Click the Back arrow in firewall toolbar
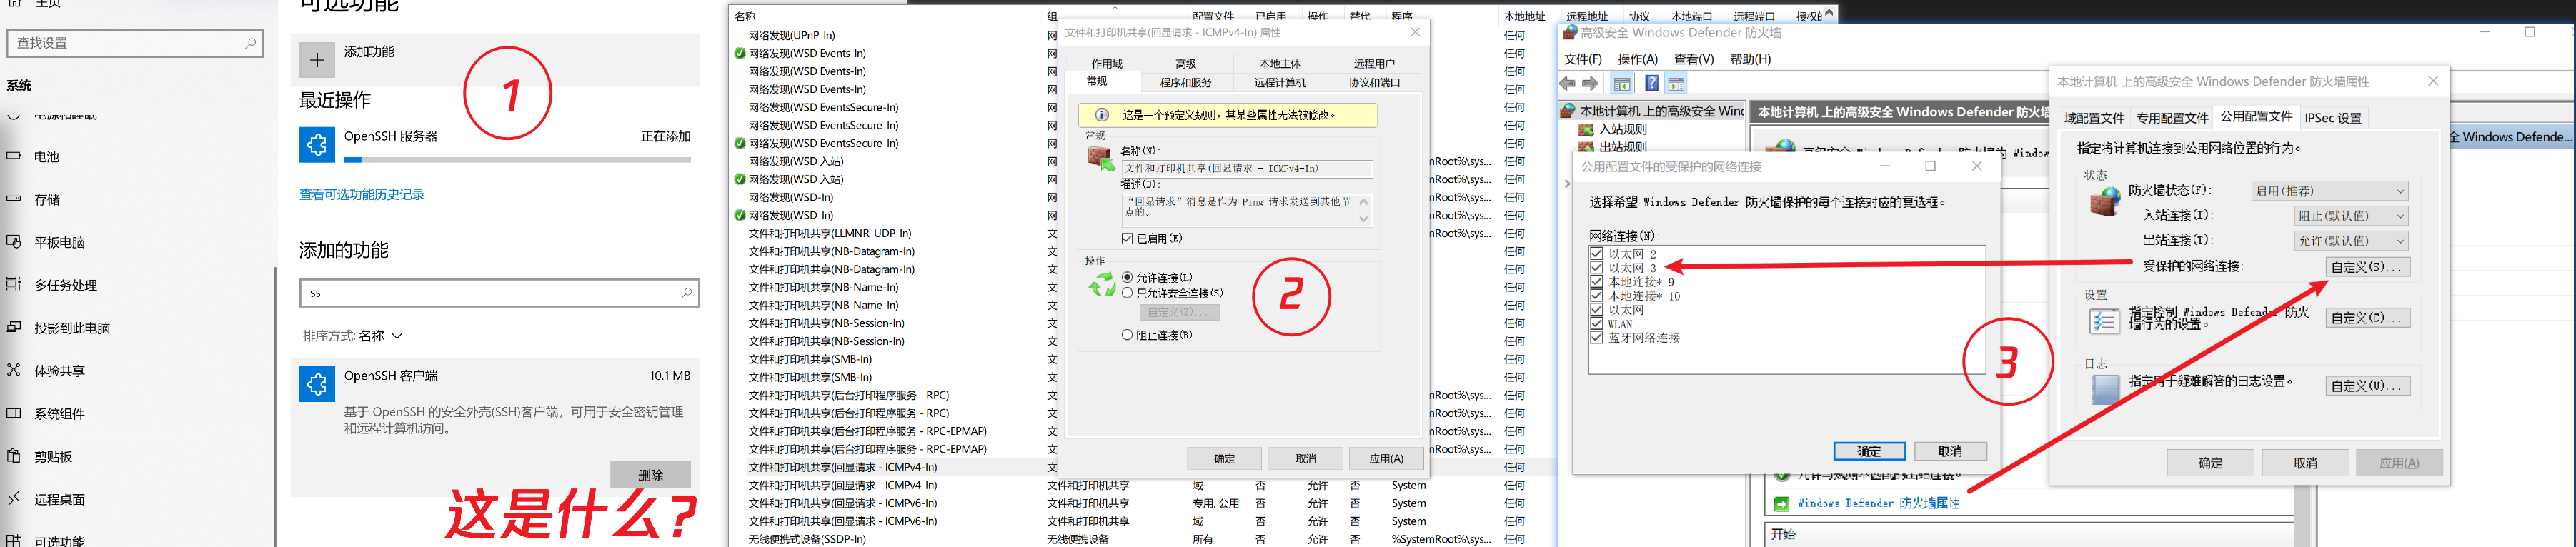This screenshot has width=2576, height=547. 1568,84
